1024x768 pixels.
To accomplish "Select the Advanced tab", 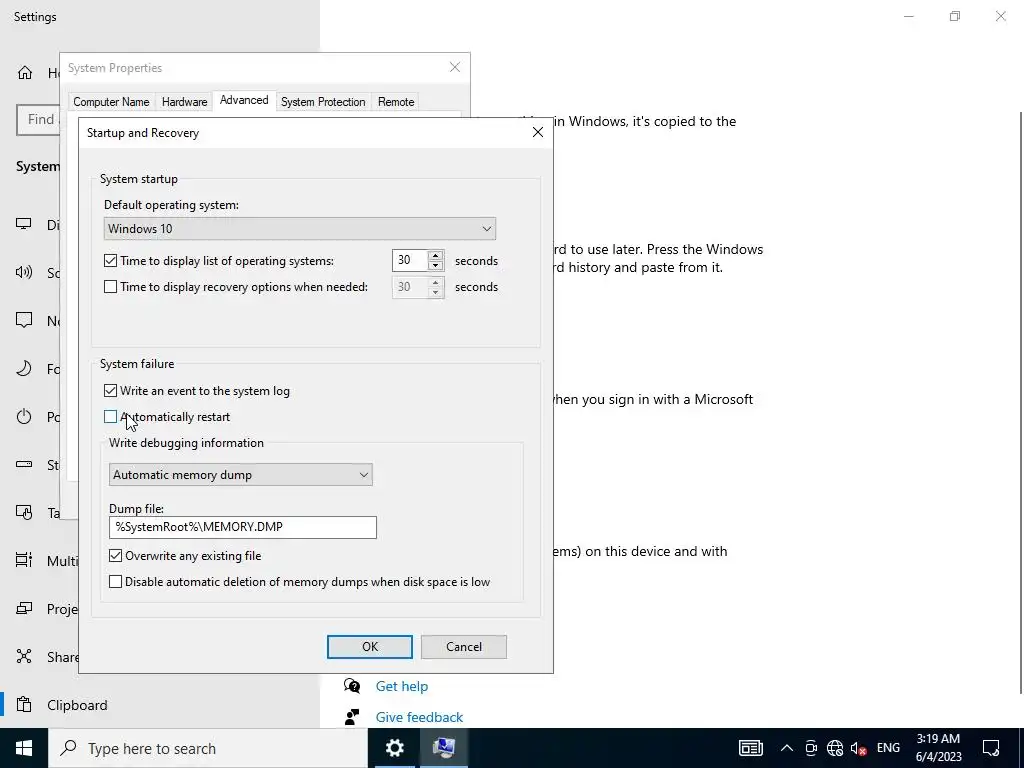I will click(244, 100).
